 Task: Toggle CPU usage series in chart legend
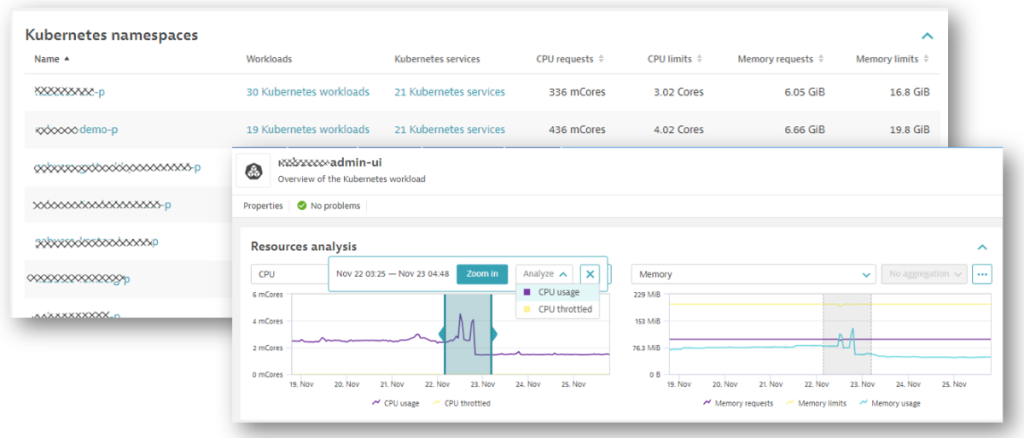pyautogui.click(x=397, y=403)
